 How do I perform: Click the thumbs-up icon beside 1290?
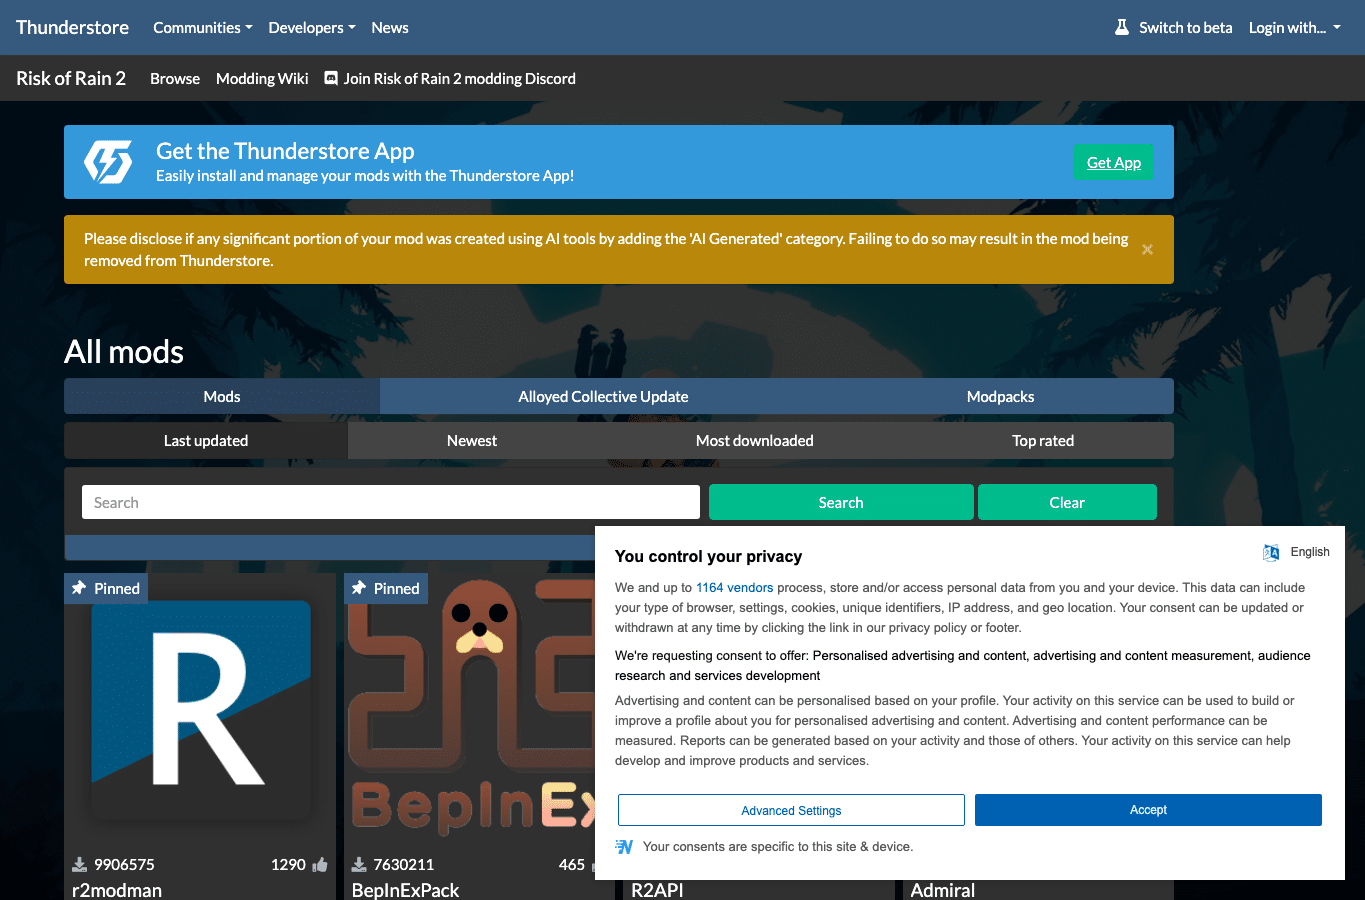point(320,864)
